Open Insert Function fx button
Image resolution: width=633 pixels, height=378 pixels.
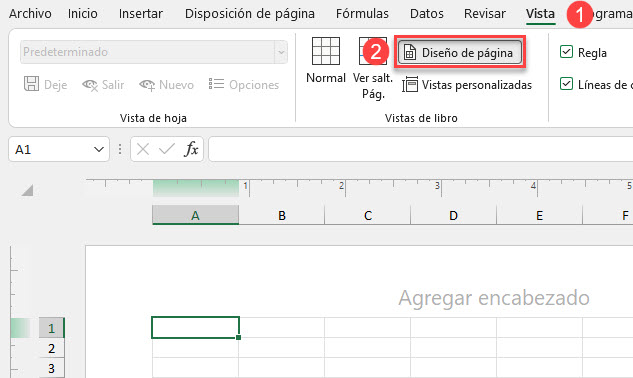click(x=191, y=149)
